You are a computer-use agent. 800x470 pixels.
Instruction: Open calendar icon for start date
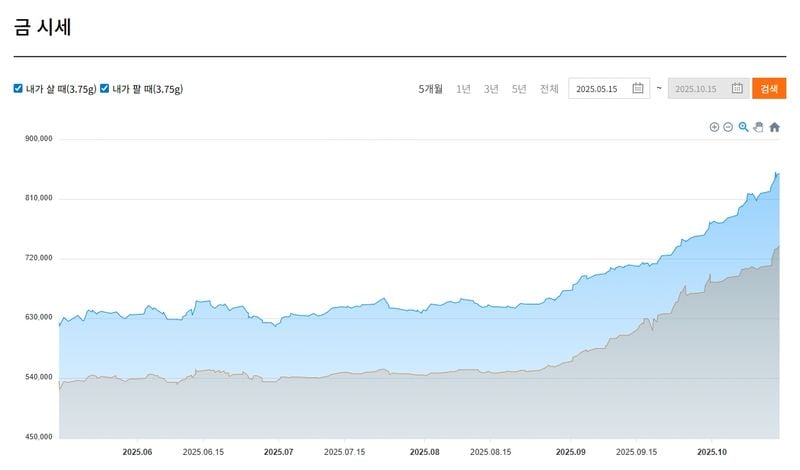click(x=638, y=88)
